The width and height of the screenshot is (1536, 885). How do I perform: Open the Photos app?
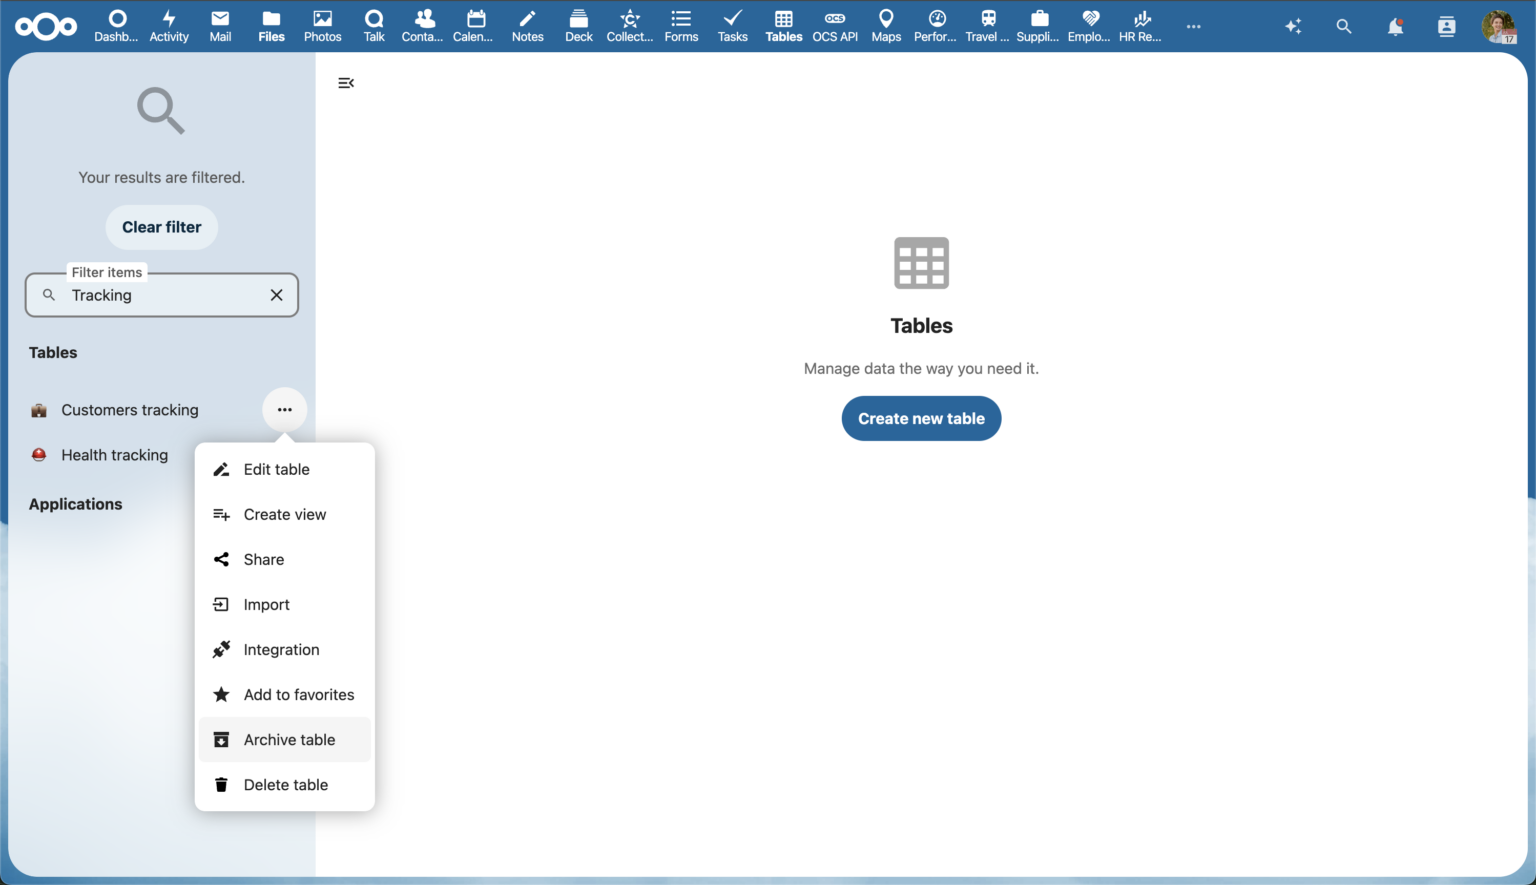[322, 26]
